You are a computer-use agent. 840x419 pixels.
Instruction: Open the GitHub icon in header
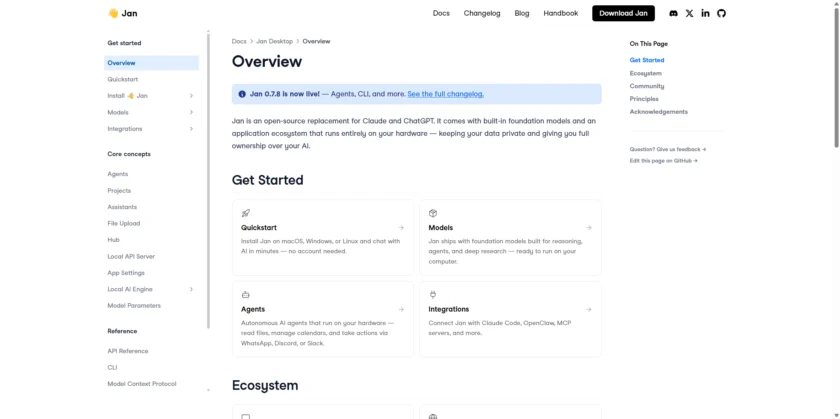point(721,13)
